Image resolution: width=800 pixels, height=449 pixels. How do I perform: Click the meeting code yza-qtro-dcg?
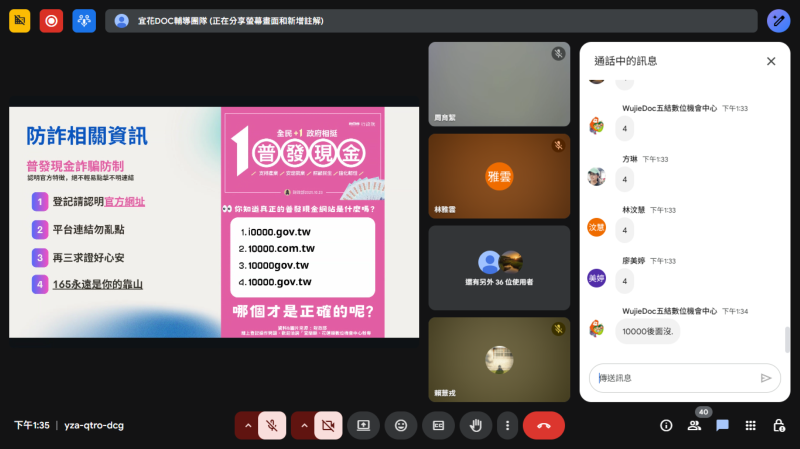coord(94,425)
